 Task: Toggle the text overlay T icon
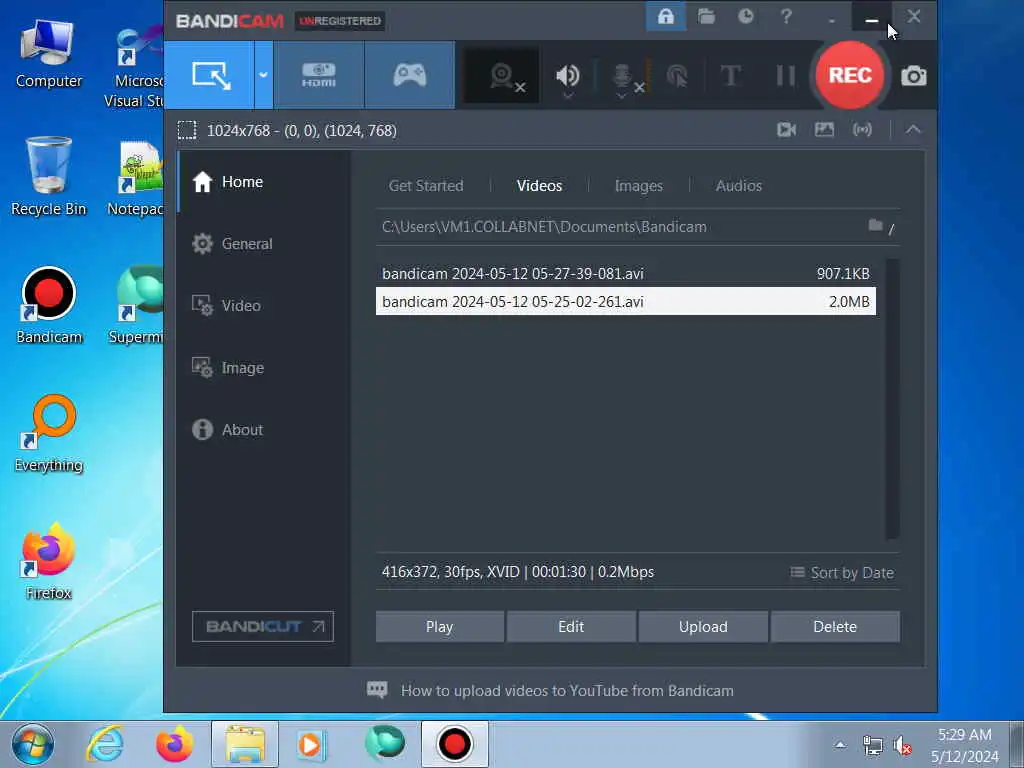731,76
